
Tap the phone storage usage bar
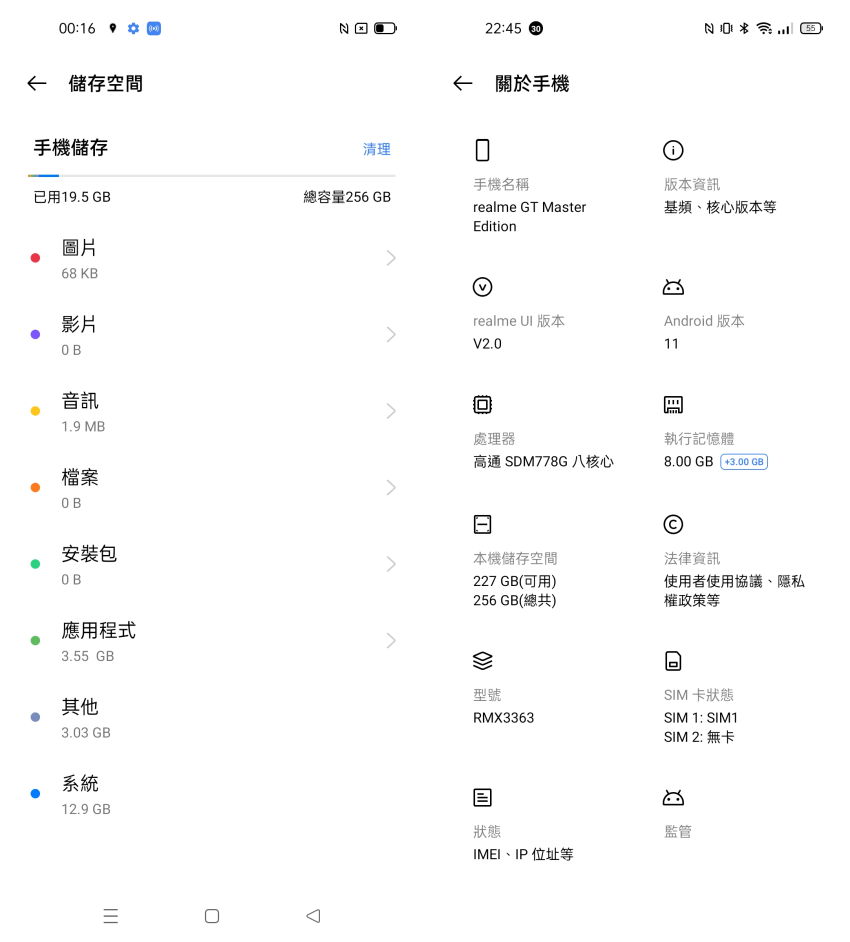[211, 175]
